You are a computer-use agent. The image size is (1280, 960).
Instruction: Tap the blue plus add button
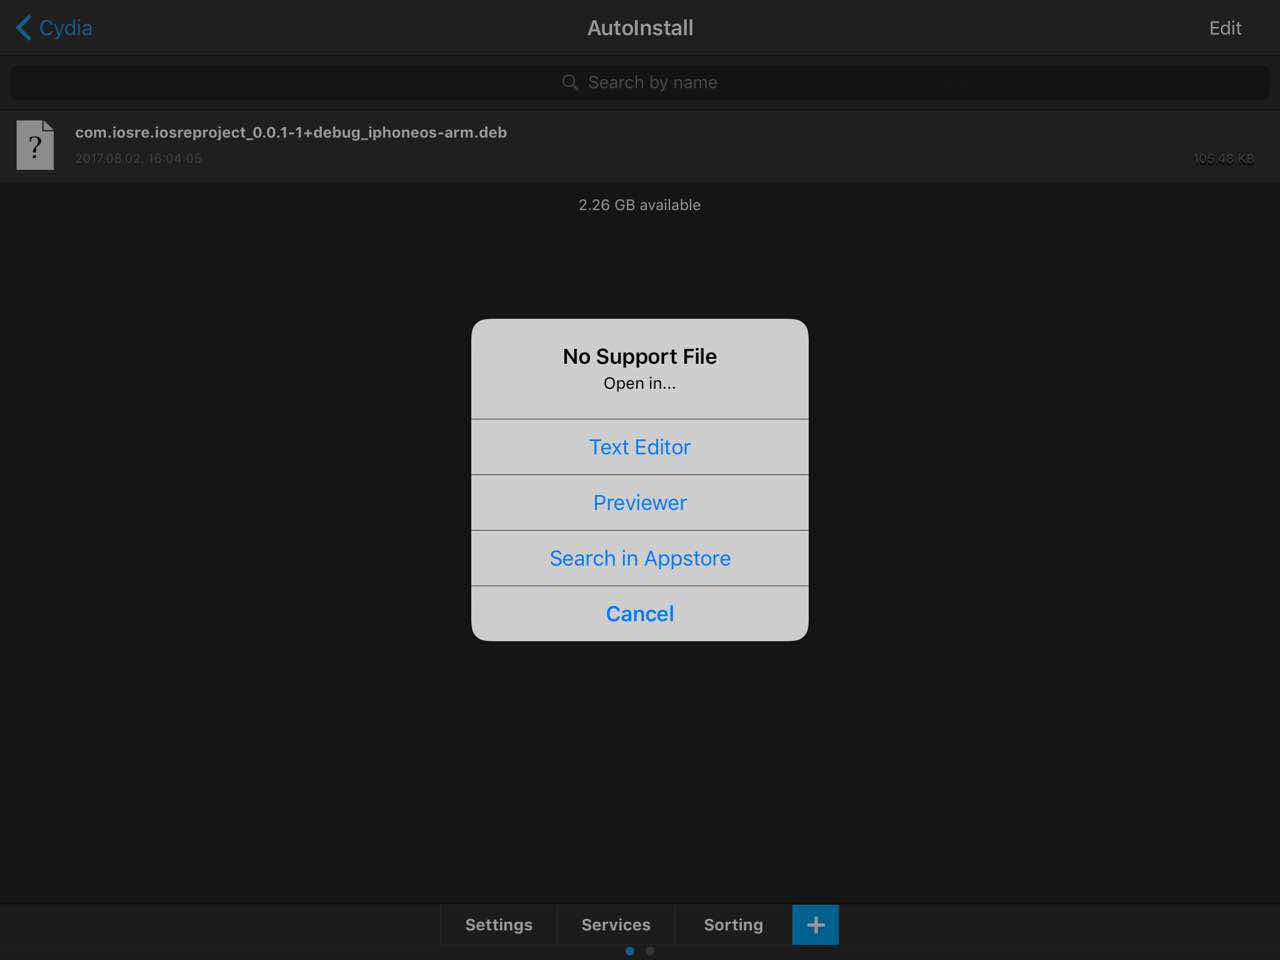[816, 925]
